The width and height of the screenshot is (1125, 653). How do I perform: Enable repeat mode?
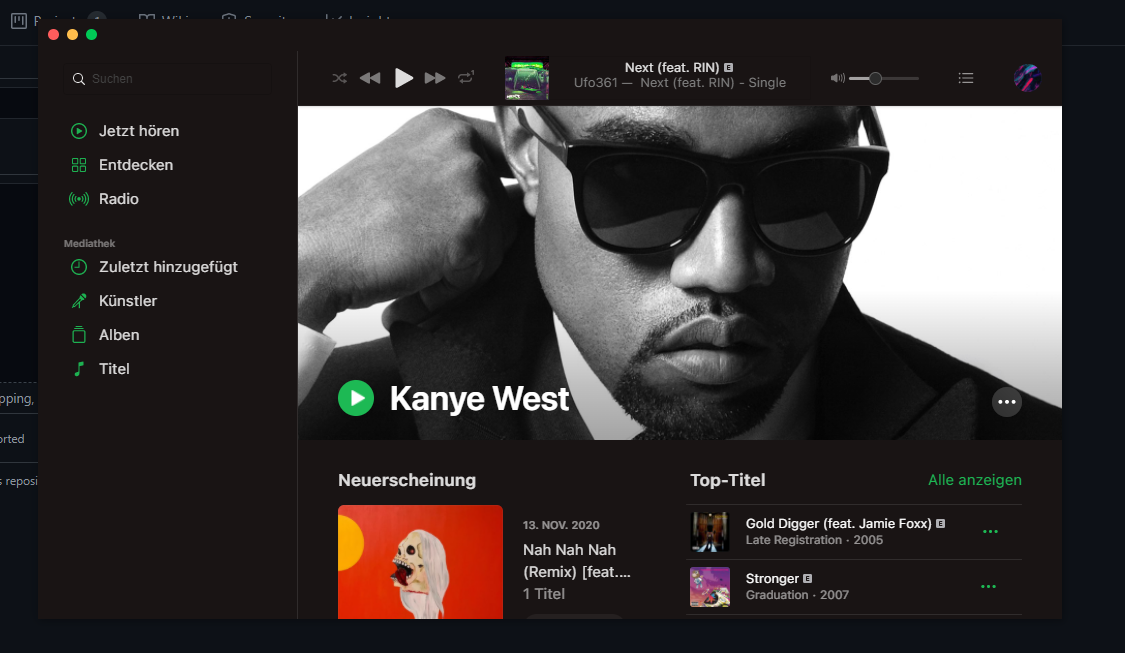click(x=466, y=77)
